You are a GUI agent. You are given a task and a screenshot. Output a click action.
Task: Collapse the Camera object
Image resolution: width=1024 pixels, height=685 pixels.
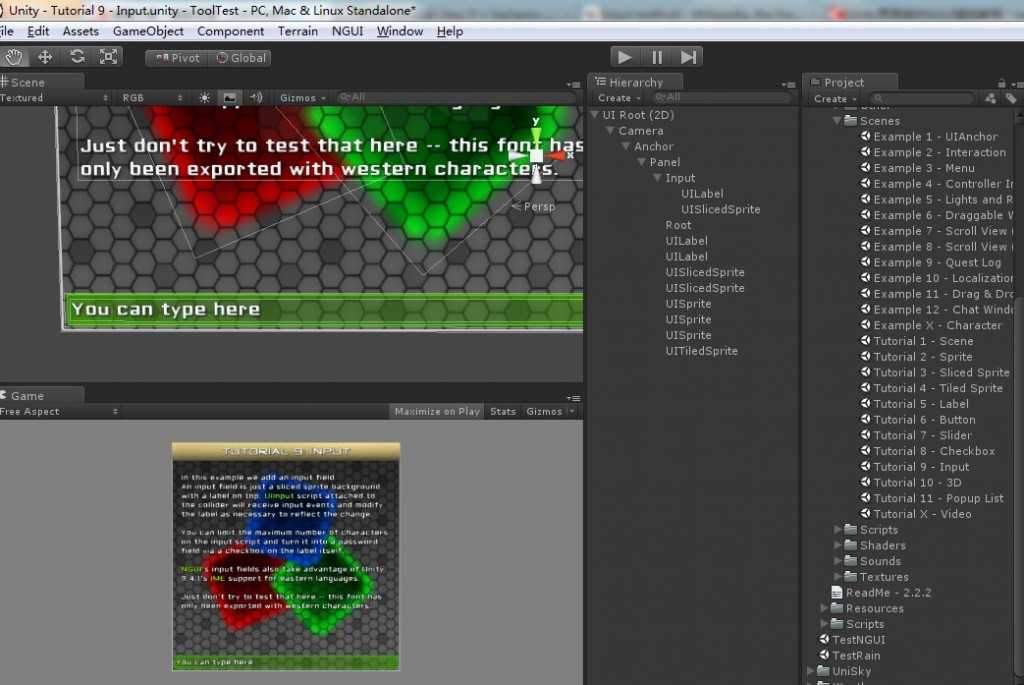click(x=611, y=131)
